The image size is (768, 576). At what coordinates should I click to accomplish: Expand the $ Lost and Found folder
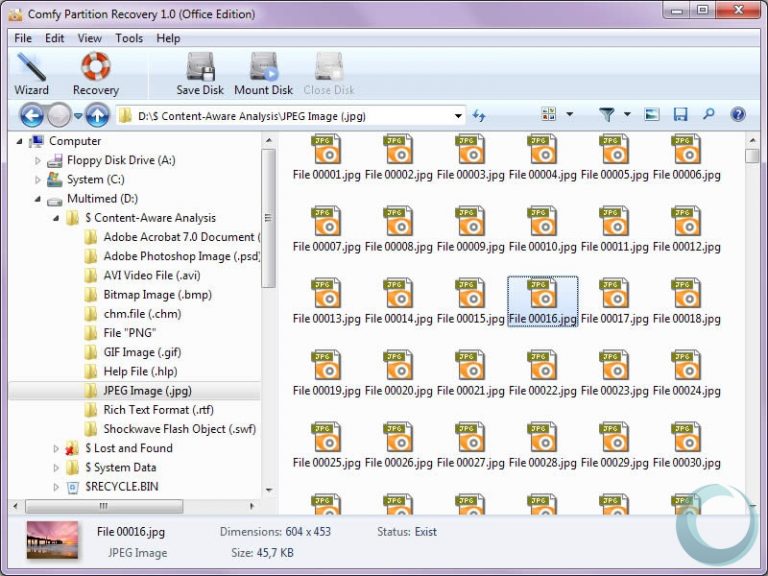[x=56, y=449]
